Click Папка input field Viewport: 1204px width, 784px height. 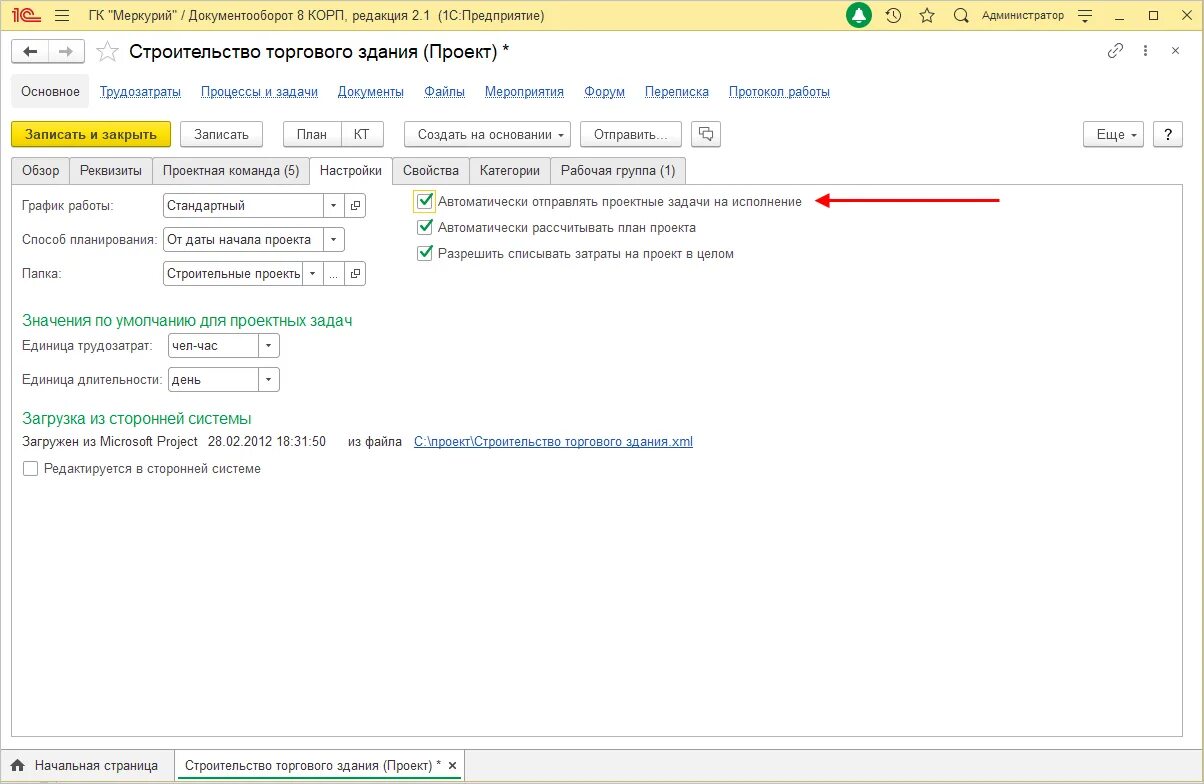(x=232, y=273)
